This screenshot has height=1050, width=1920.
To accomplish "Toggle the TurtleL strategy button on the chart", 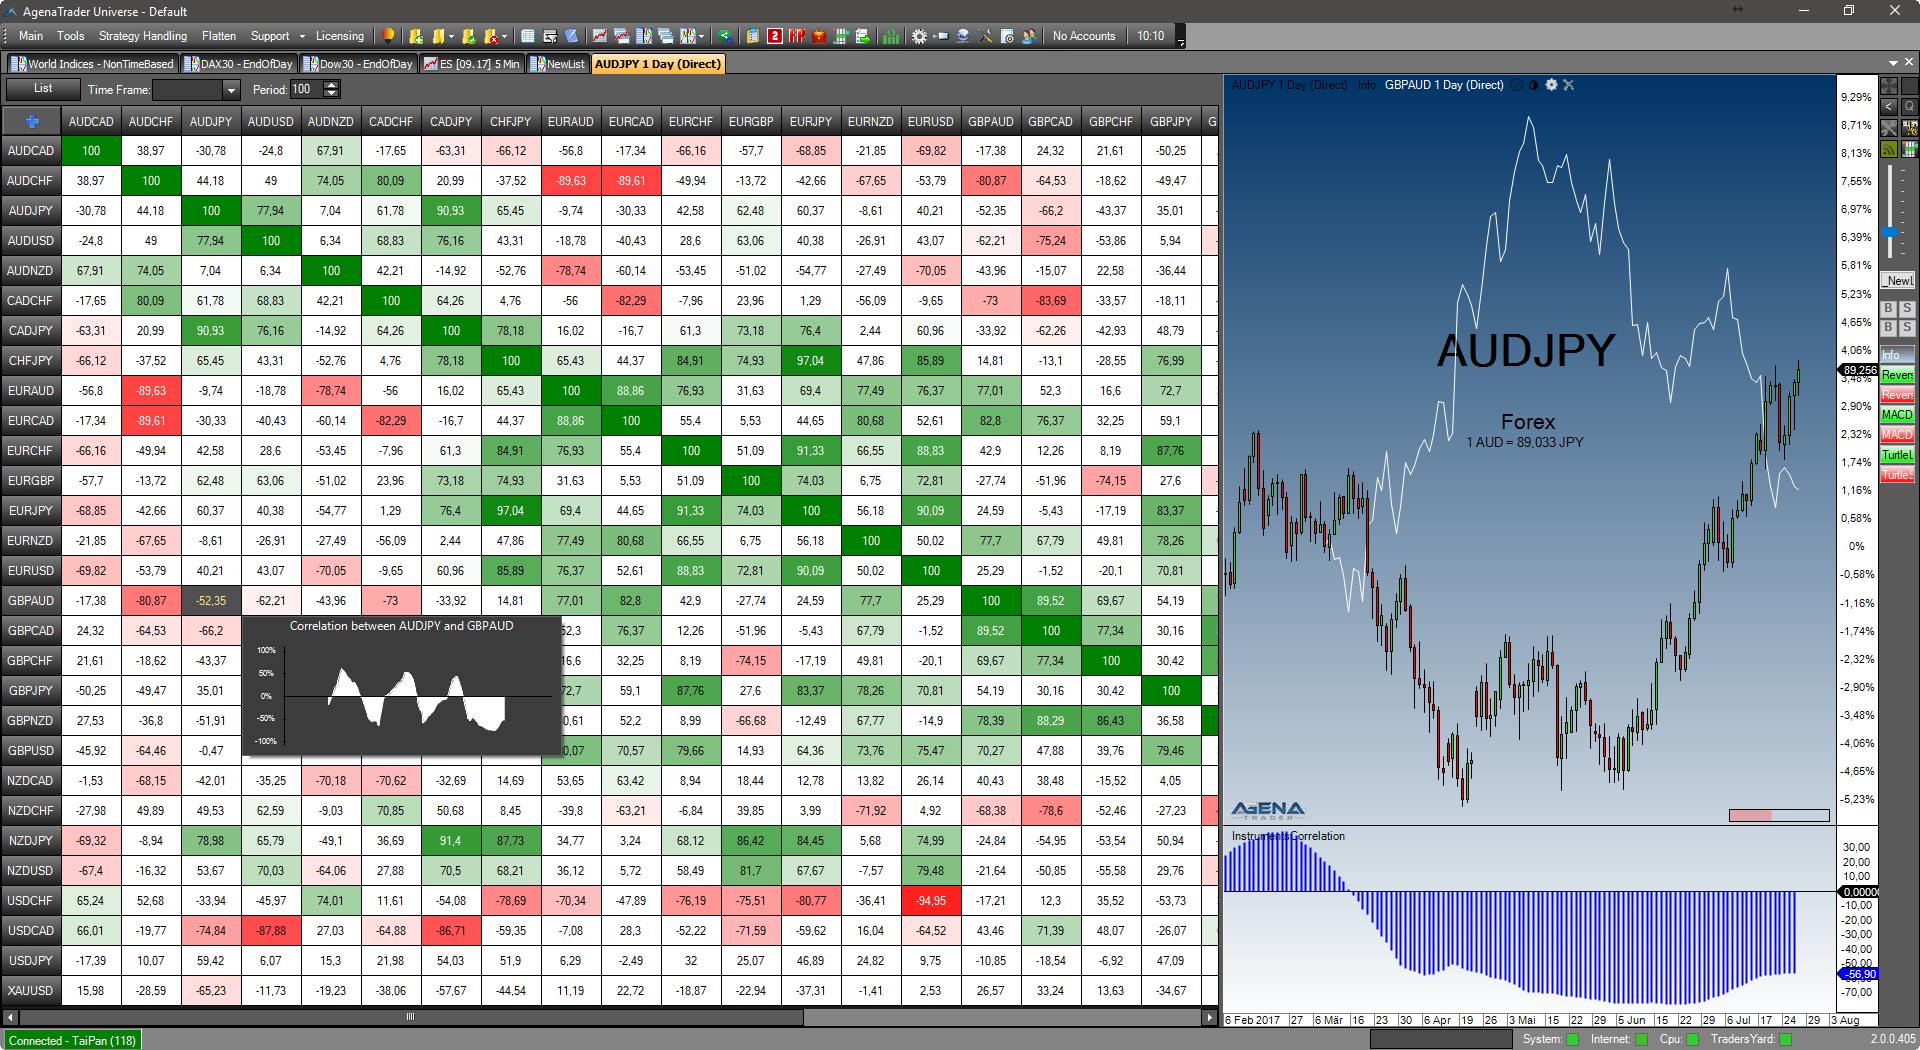I will tap(1896, 455).
